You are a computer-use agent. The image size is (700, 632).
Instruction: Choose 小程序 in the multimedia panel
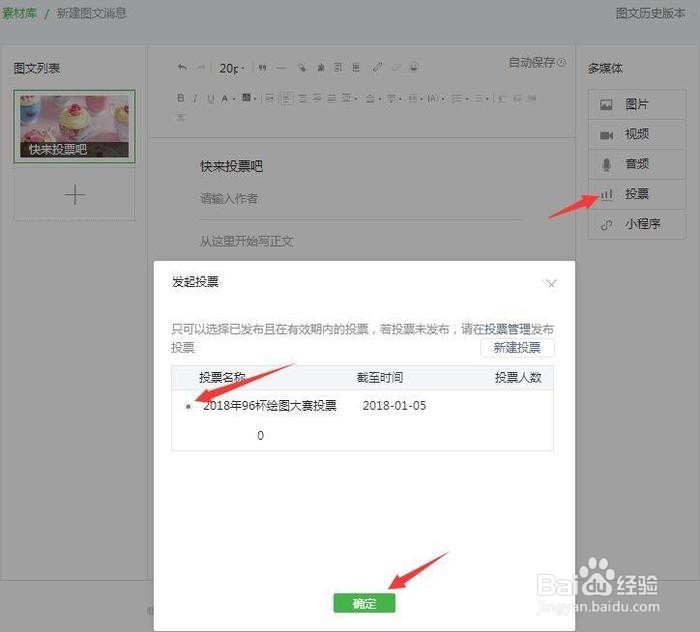pos(637,224)
